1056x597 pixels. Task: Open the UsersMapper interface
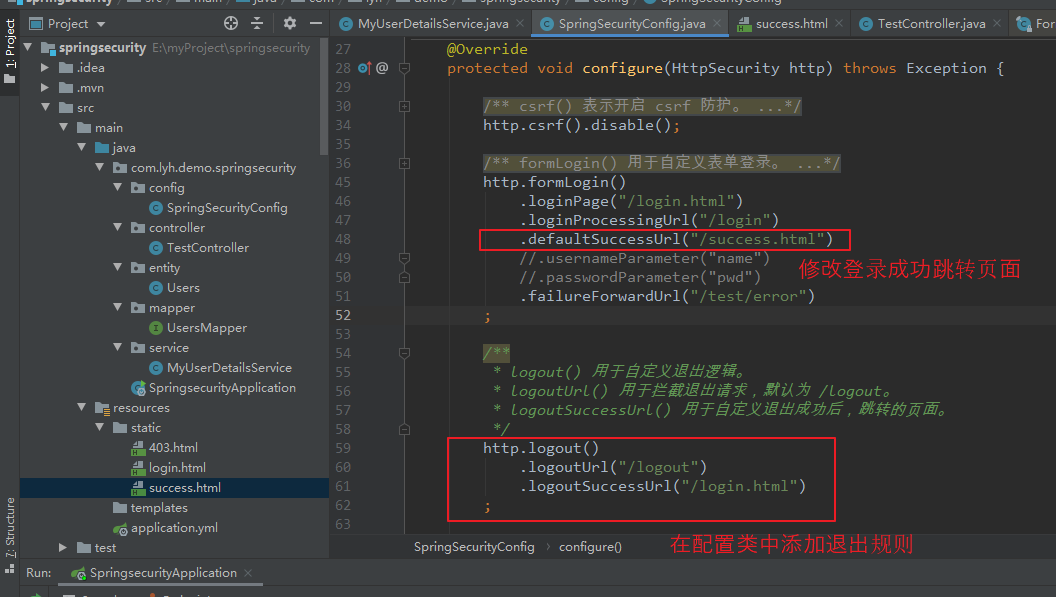click(x=207, y=328)
